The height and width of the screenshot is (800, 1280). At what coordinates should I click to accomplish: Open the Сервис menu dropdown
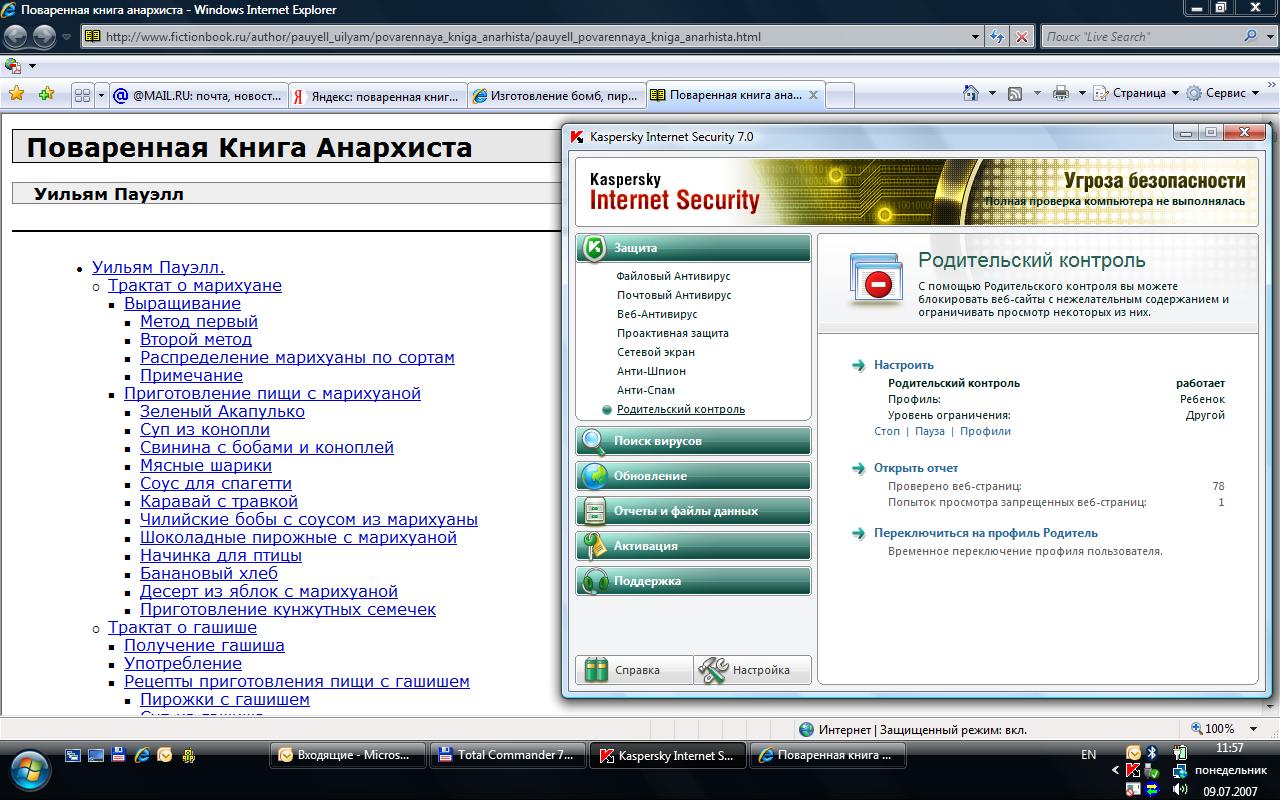[1223, 93]
